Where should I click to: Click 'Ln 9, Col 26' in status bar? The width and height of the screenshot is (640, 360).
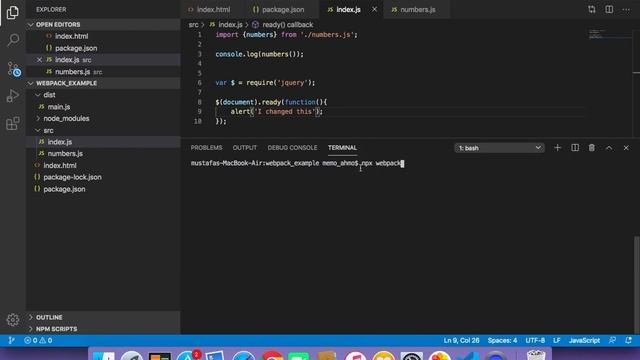(x=461, y=340)
